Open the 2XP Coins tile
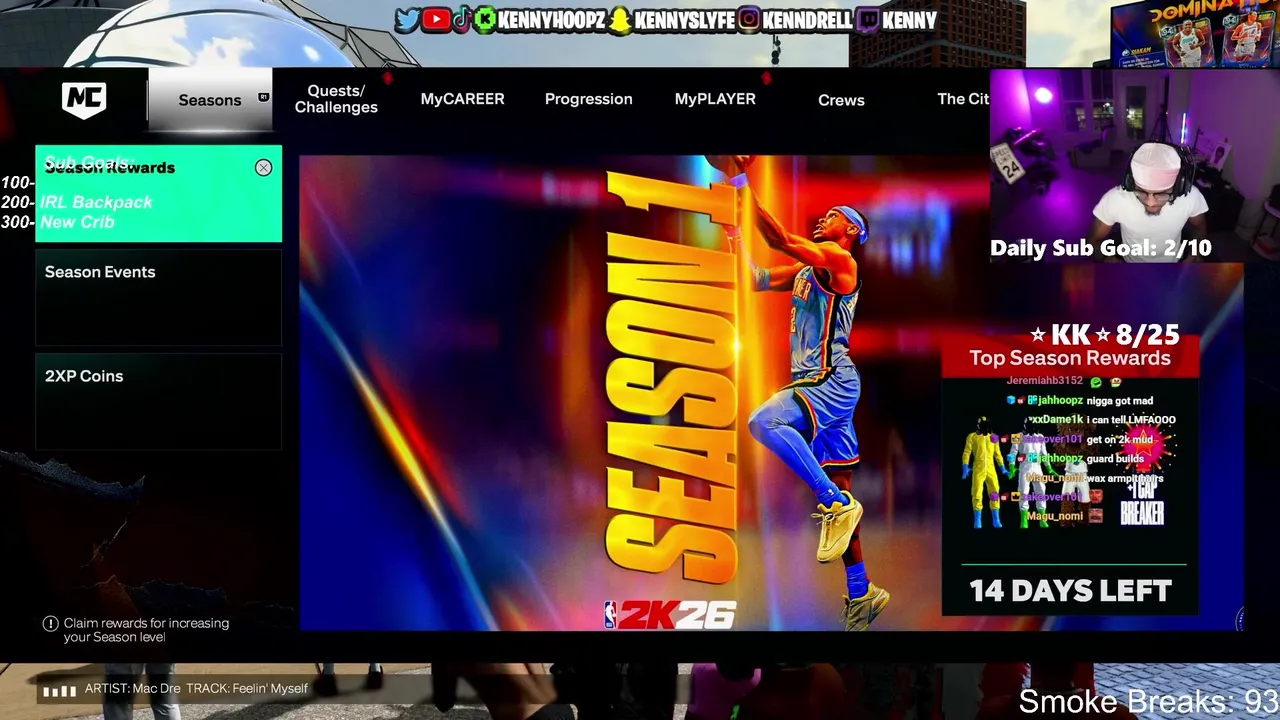1280x720 pixels. [159, 401]
